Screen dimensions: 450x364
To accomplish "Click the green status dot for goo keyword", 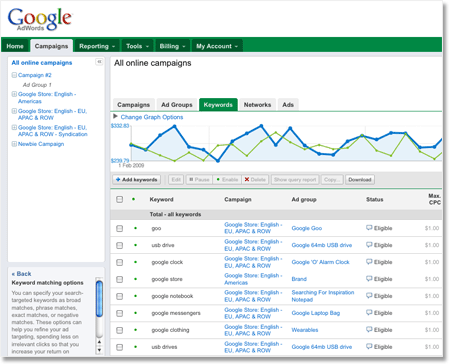I will click(135, 228).
